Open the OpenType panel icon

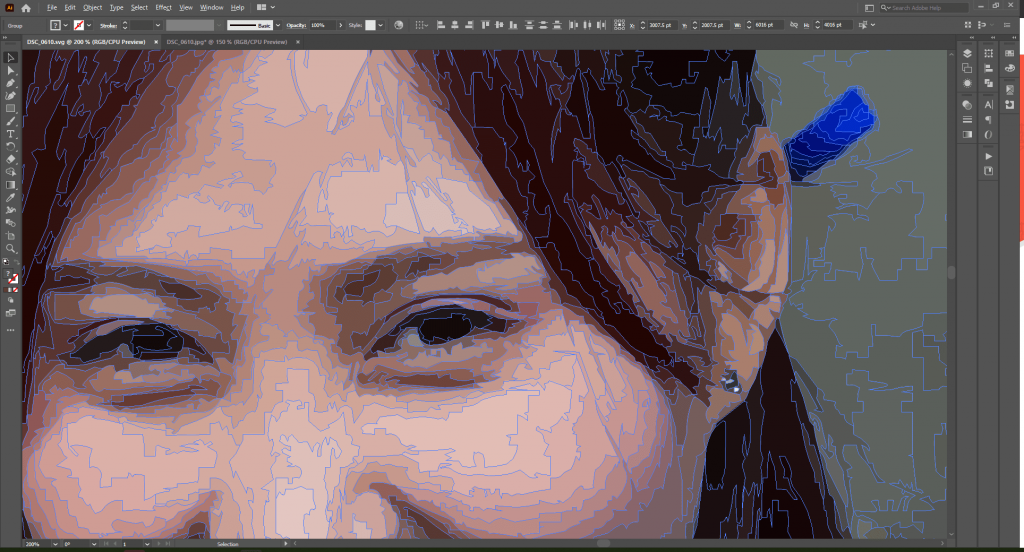point(989,135)
